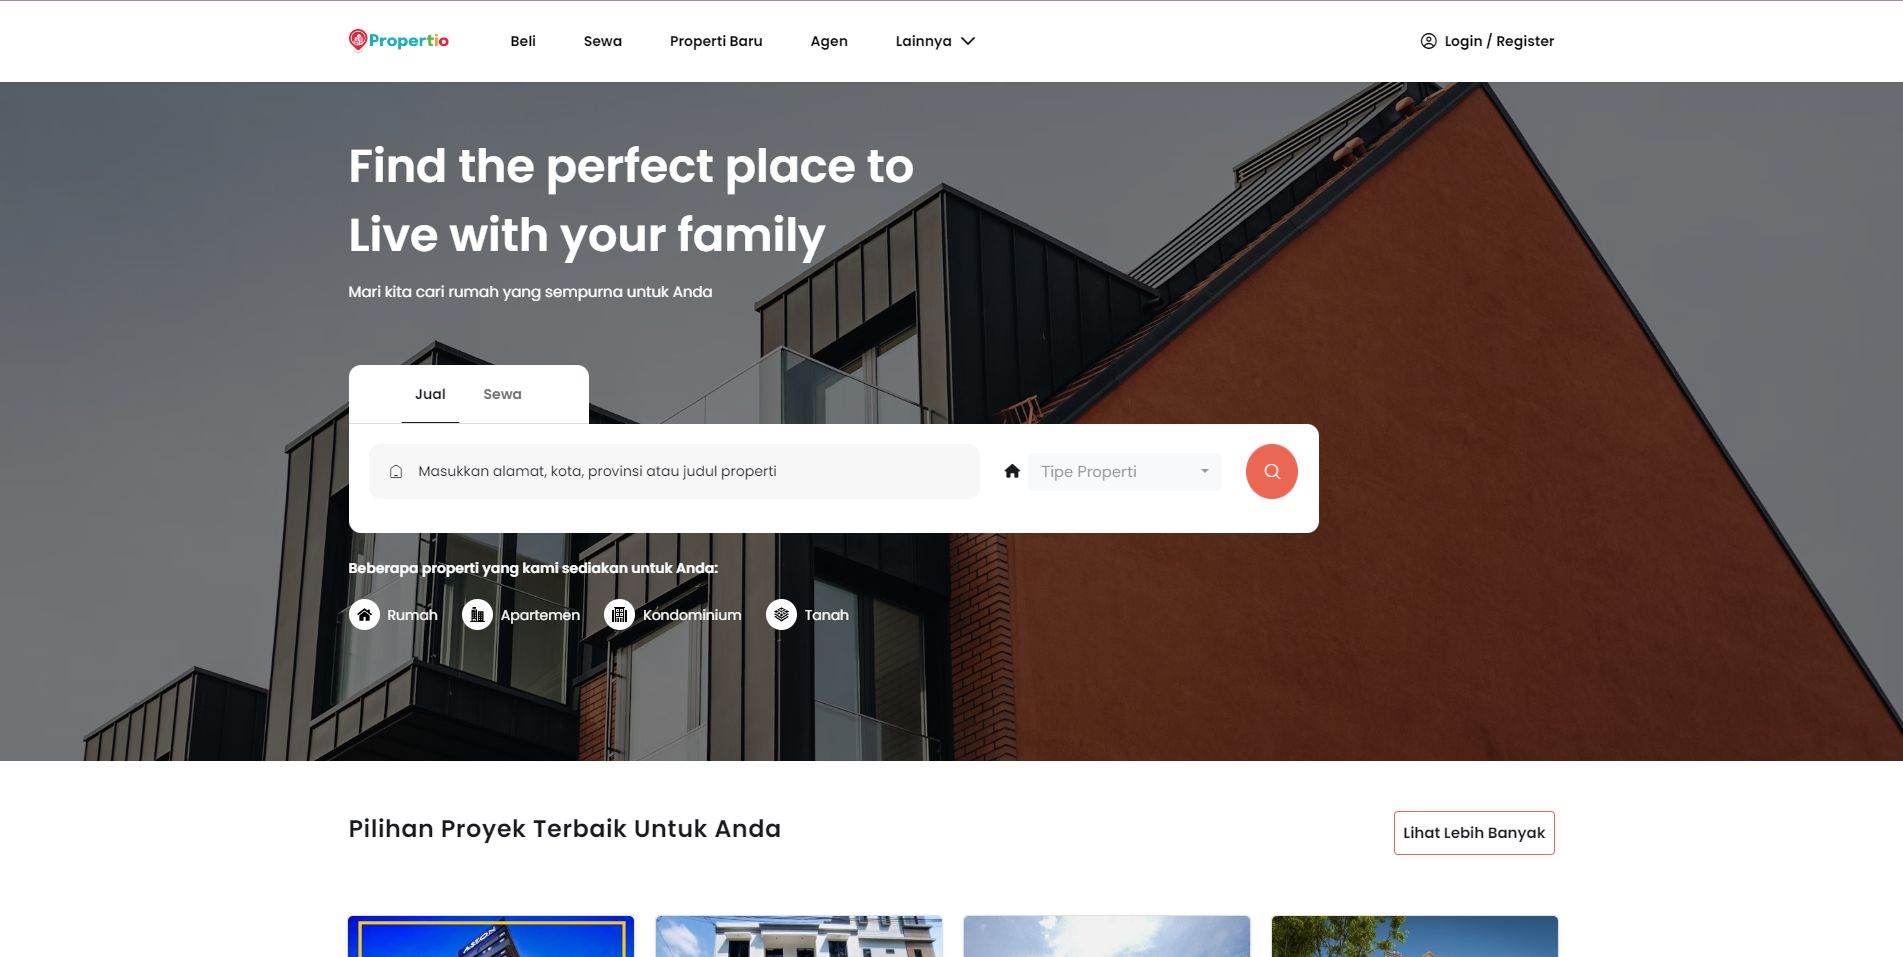This screenshot has height=957, width=1903.
Task: Click the Lainnya chevron arrow
Action: (x=968, y=41)
